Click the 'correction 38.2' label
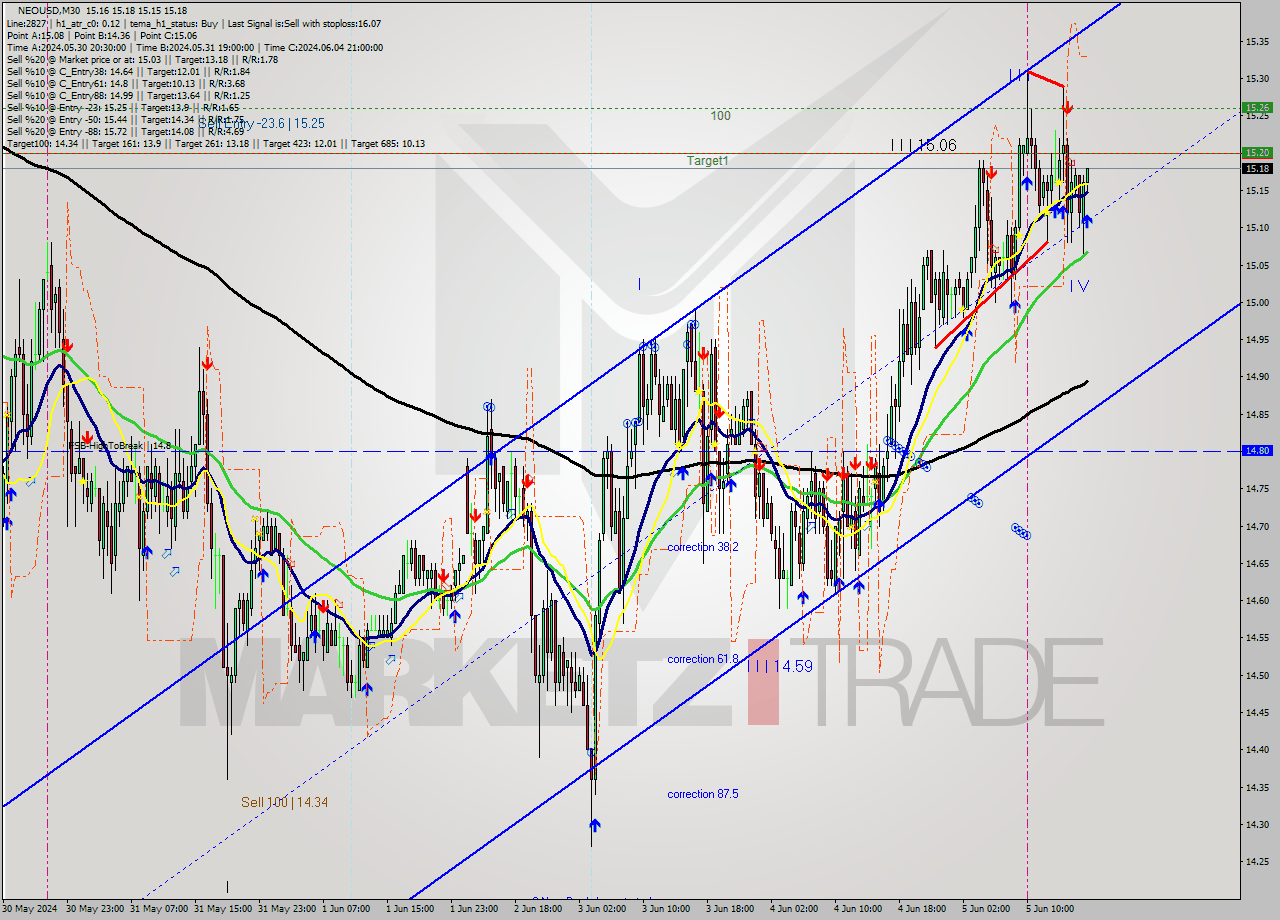1280x920 pixels. point(703,547)
